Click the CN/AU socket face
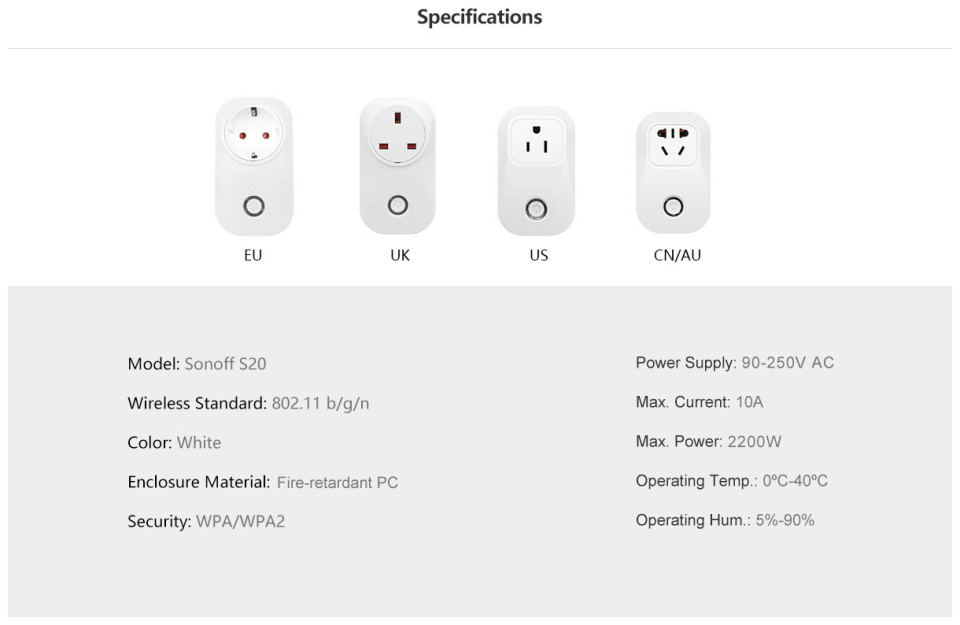 pos(673,144)
